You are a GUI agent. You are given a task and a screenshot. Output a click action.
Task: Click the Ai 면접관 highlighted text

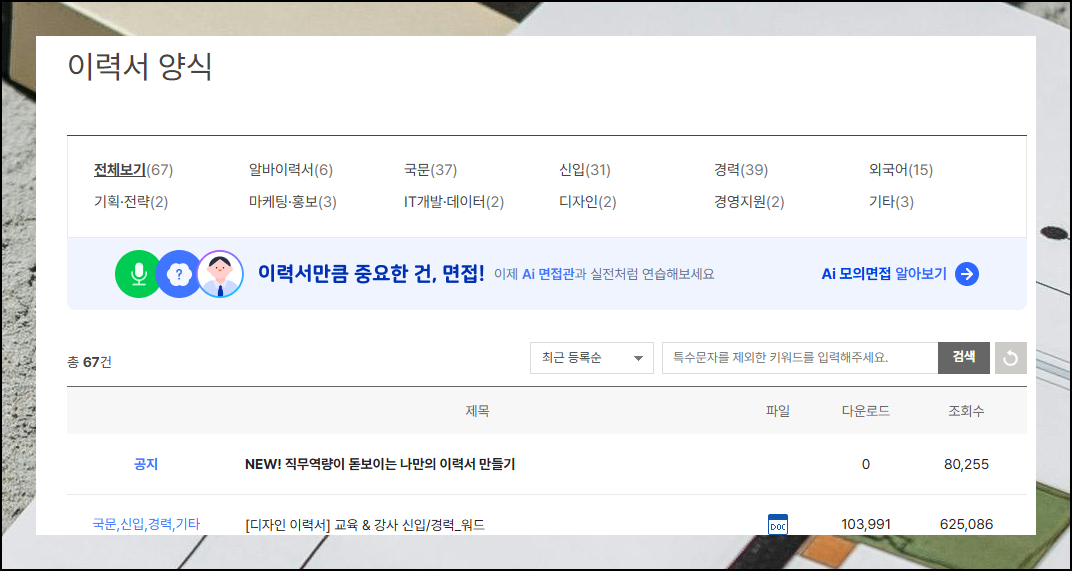[548, 274]
